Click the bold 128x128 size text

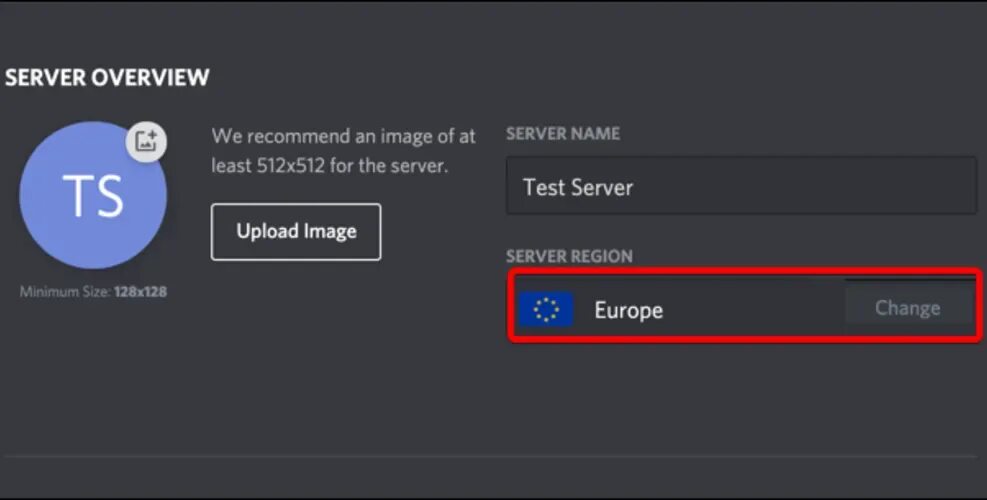pos(139,292)
